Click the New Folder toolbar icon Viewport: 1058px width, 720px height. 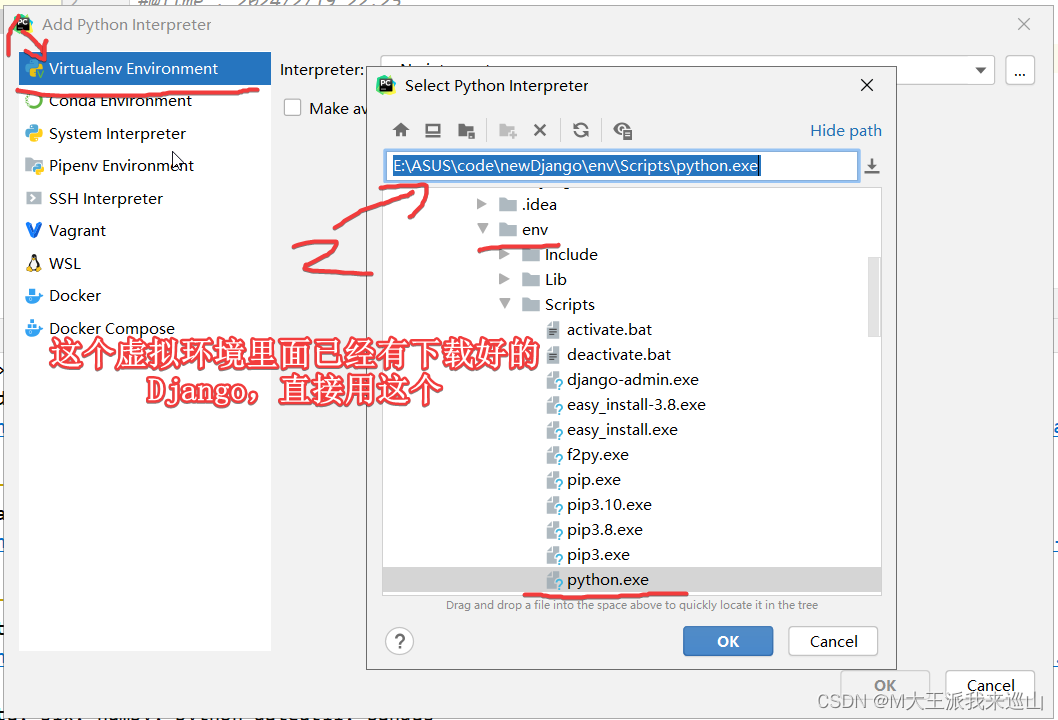(x=507, y=130)
